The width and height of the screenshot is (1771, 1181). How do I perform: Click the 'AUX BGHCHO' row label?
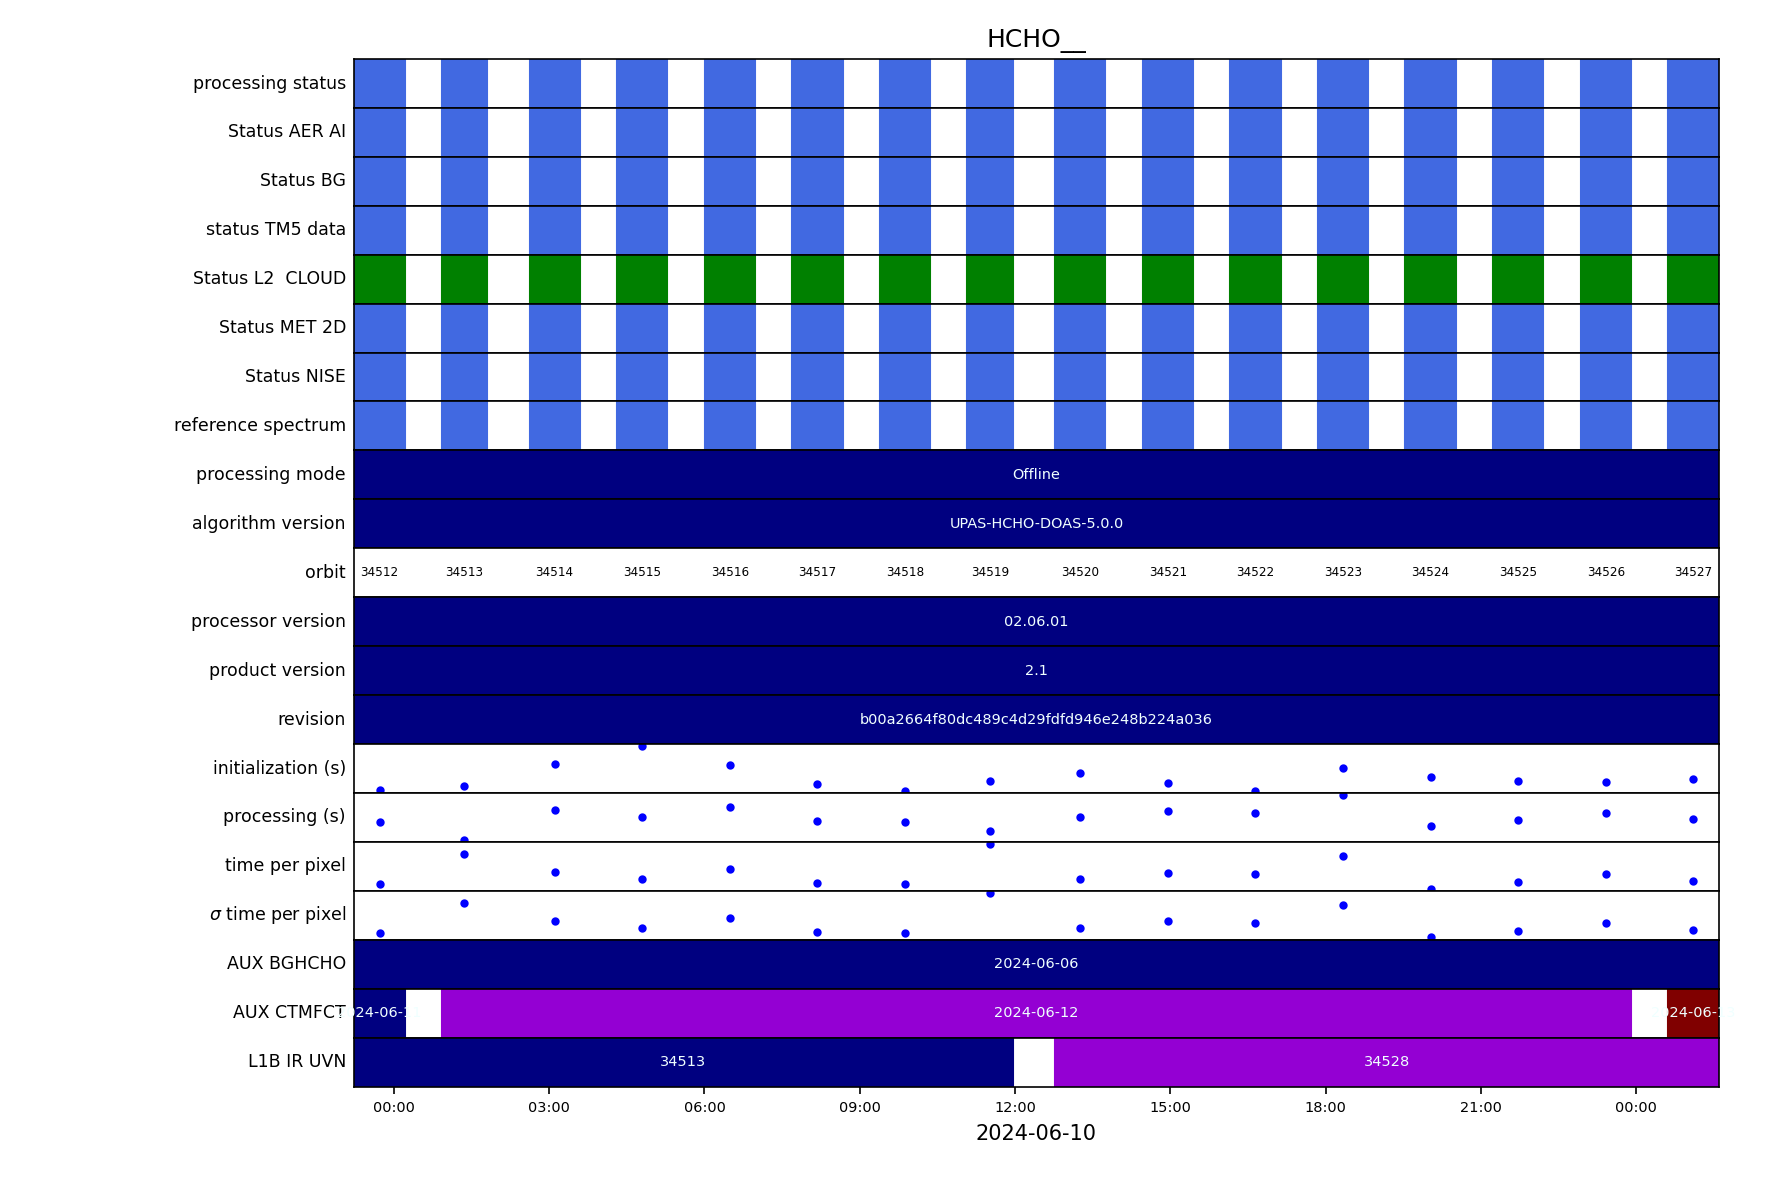click(x=286, y=964)
